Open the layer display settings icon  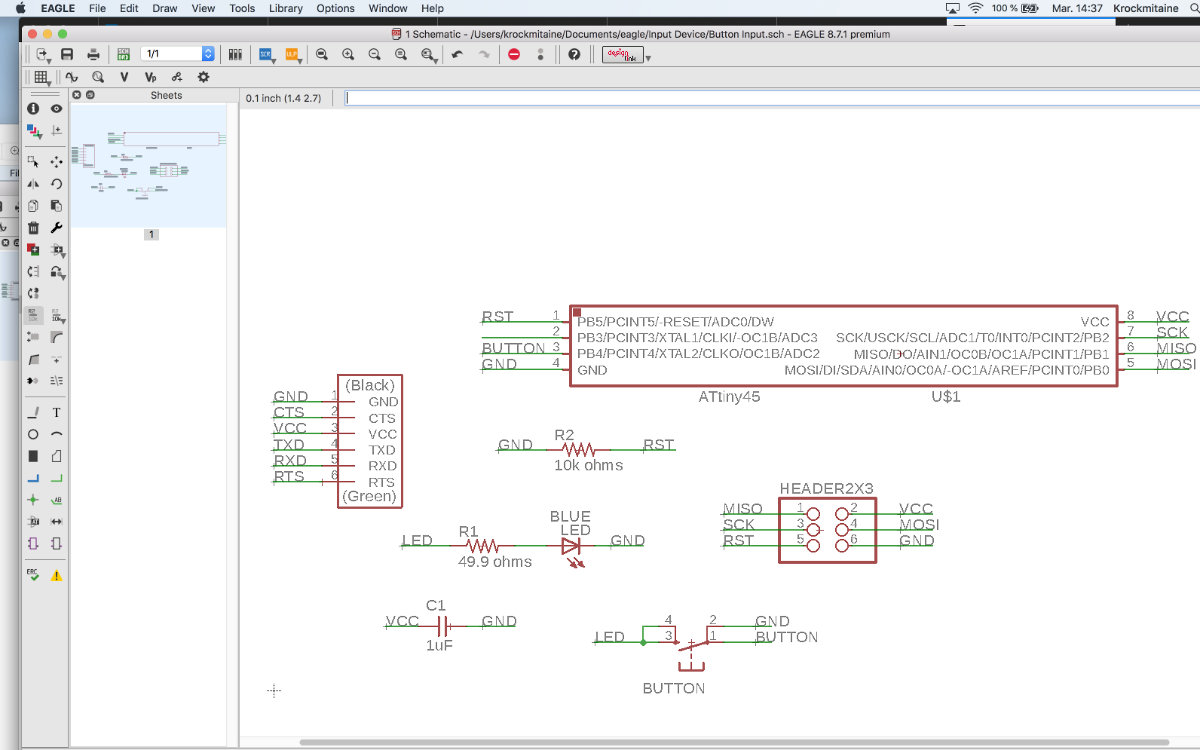click(x=34, y=130)
